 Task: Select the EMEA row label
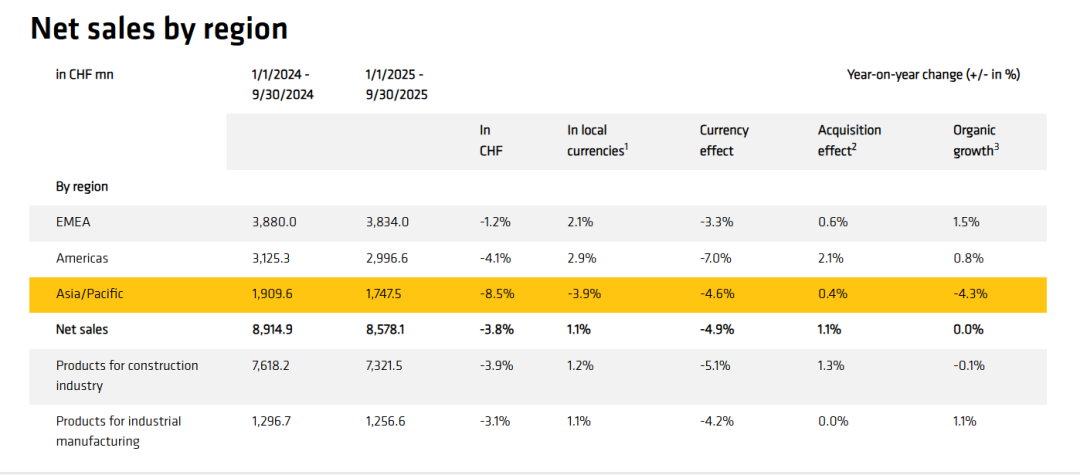[x=74, y=222]
